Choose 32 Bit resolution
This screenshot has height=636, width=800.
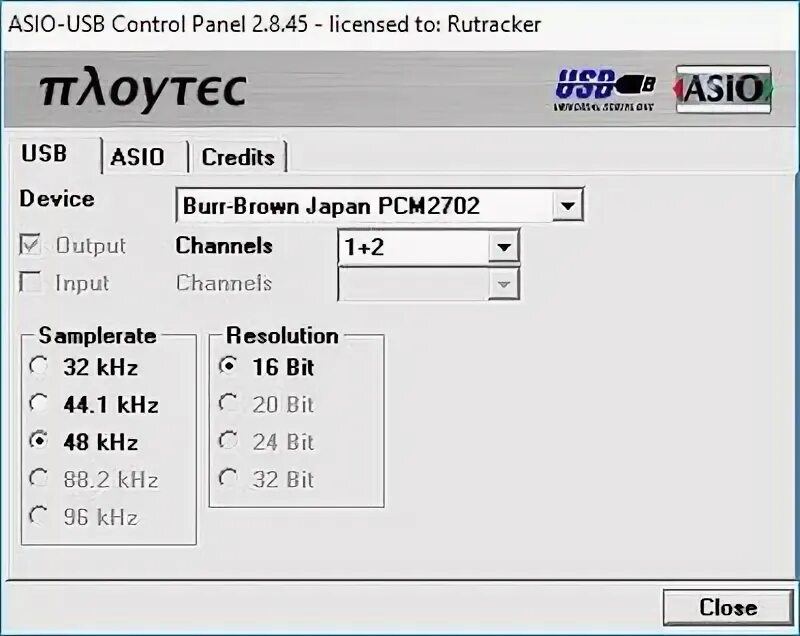click(x=228, y=478)
